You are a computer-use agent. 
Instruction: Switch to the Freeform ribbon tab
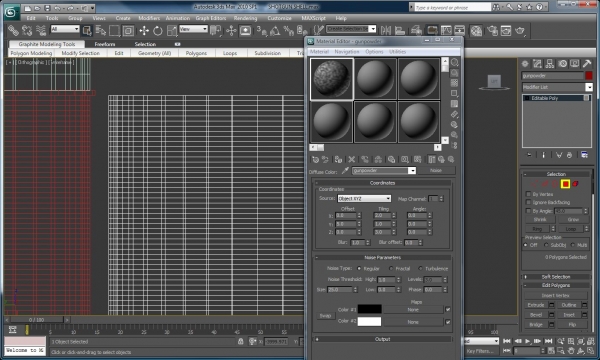tap(105, 44)
